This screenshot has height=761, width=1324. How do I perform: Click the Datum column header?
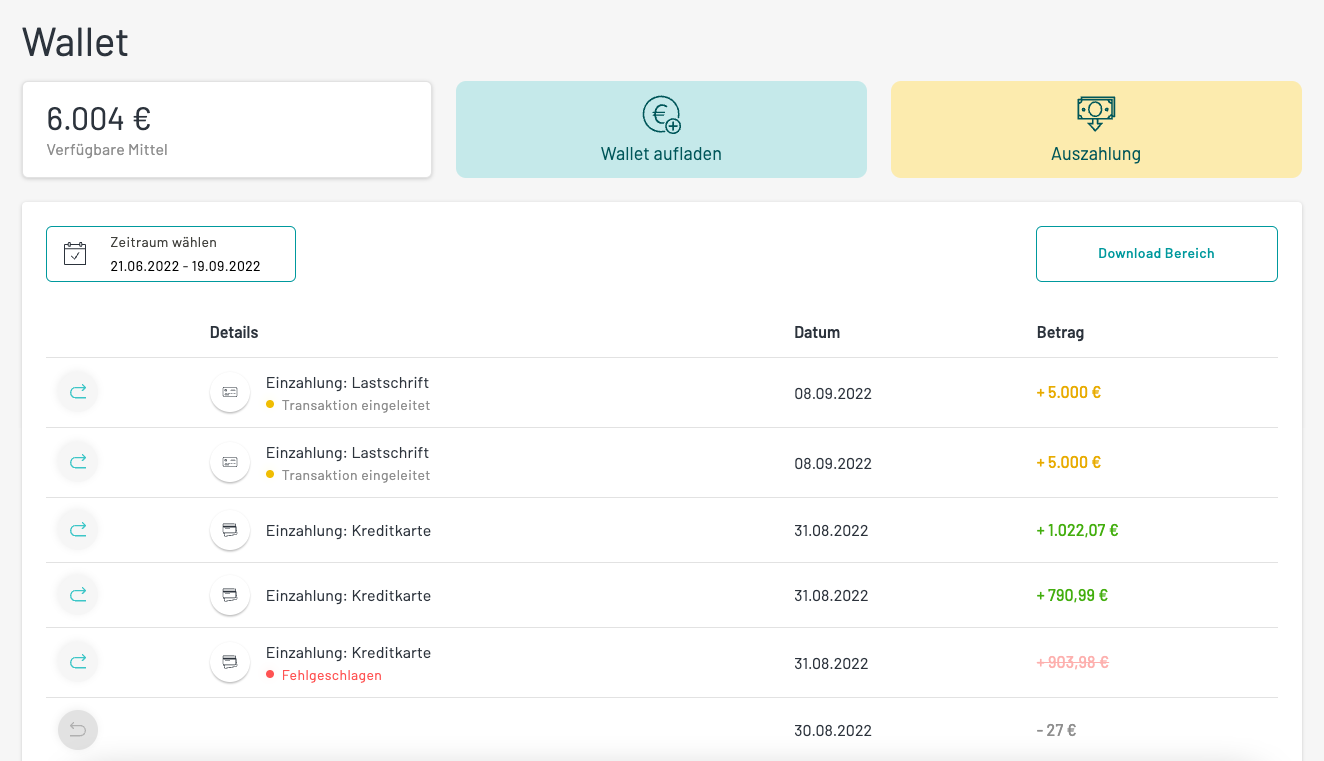coord(817,332)
